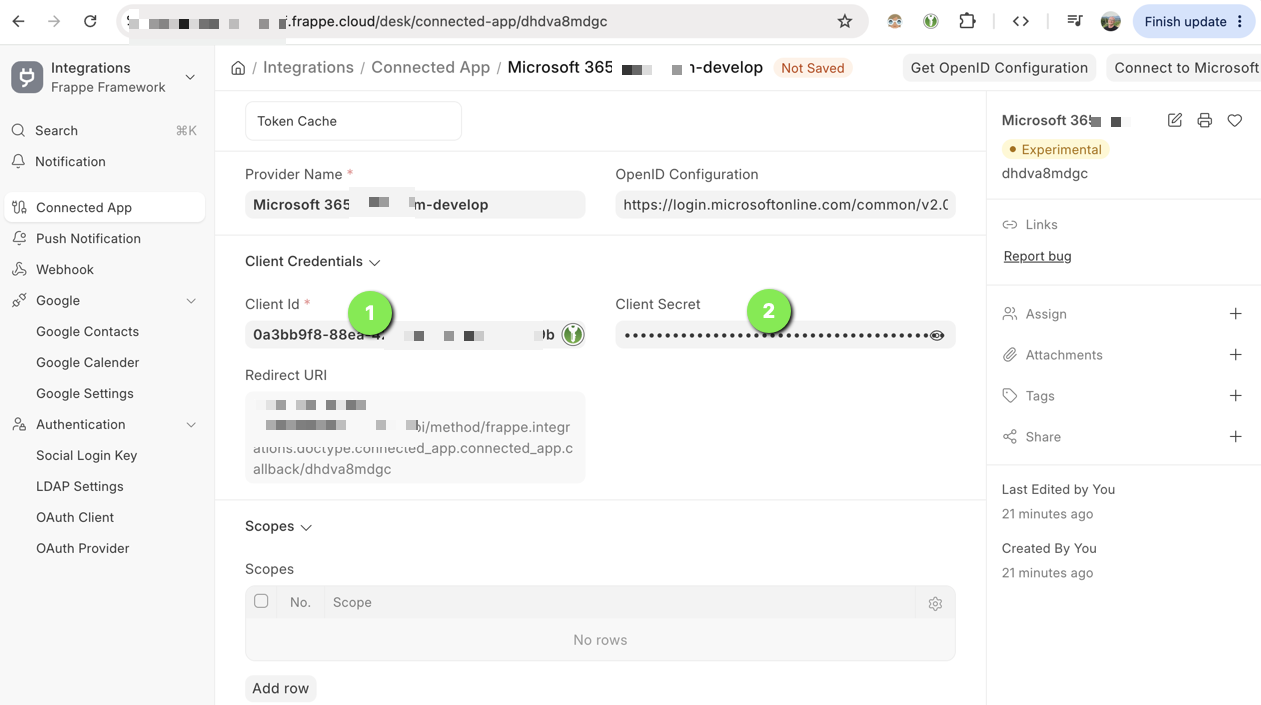Reveal Client Secret with eye icon
The image size is (1261, 705).
click(x=937, y=336)
